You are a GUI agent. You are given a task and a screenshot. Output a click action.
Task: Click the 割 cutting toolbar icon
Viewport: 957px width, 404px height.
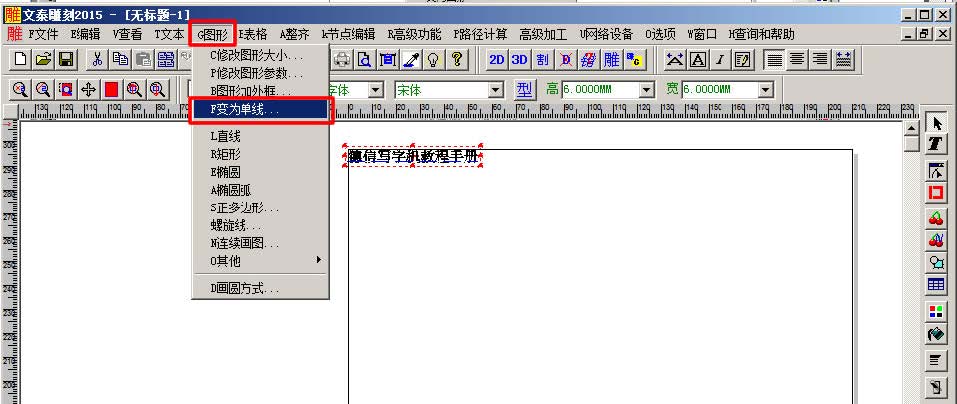click(543, 59)
